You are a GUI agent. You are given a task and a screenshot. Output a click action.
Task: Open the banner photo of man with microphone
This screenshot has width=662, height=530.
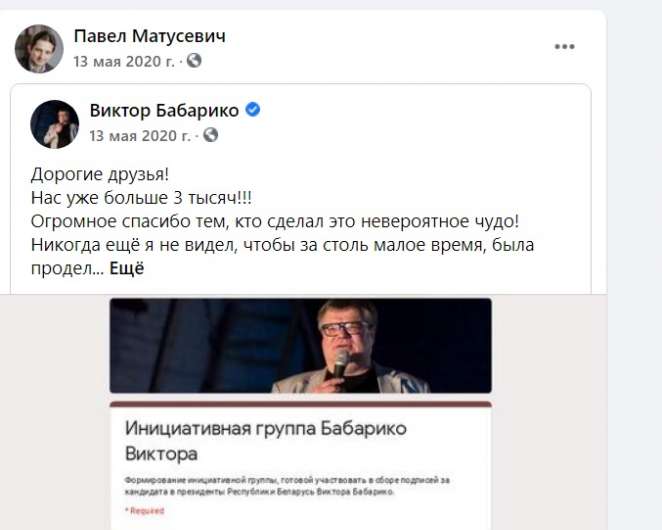click(301, 345)
